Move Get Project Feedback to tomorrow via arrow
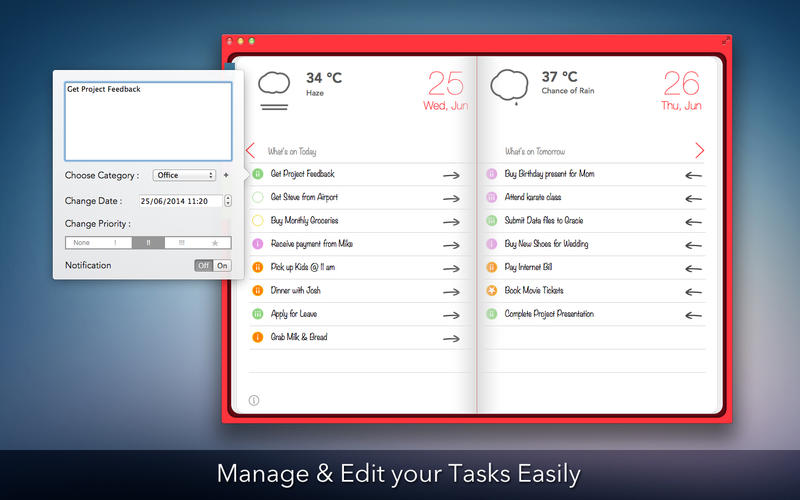This screenshot has width=800, height=500. click(451, 175)
